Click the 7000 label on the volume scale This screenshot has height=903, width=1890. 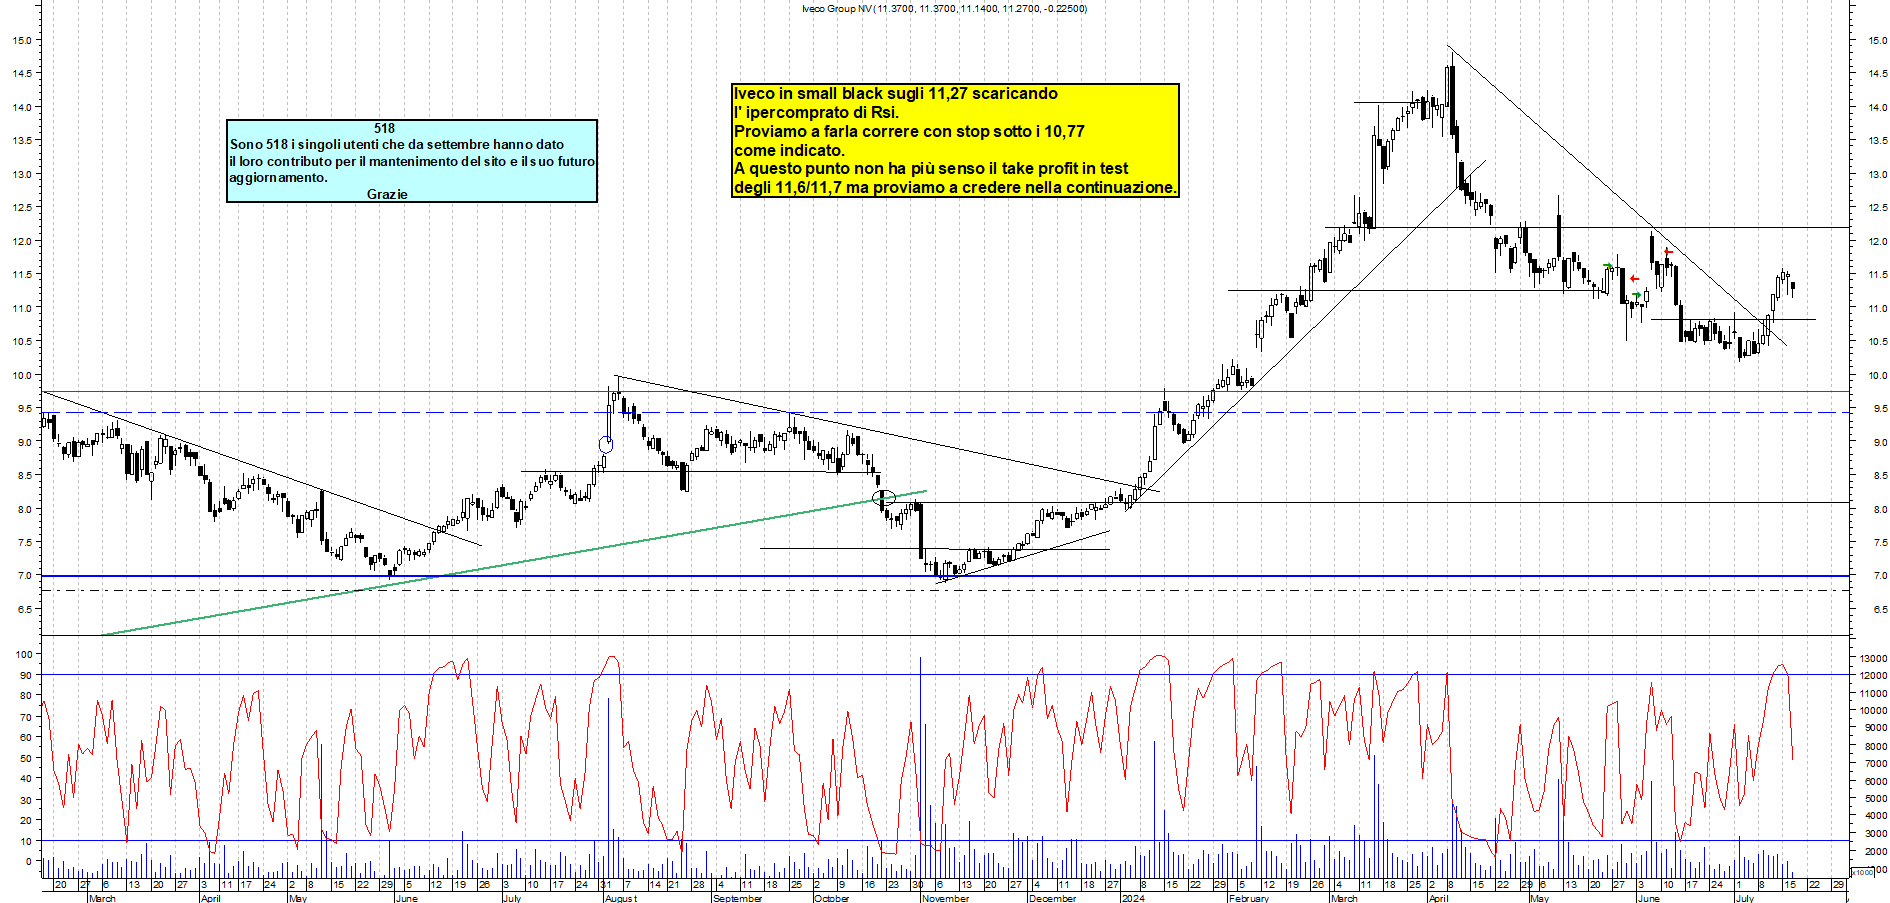(x=1875, y=763)
